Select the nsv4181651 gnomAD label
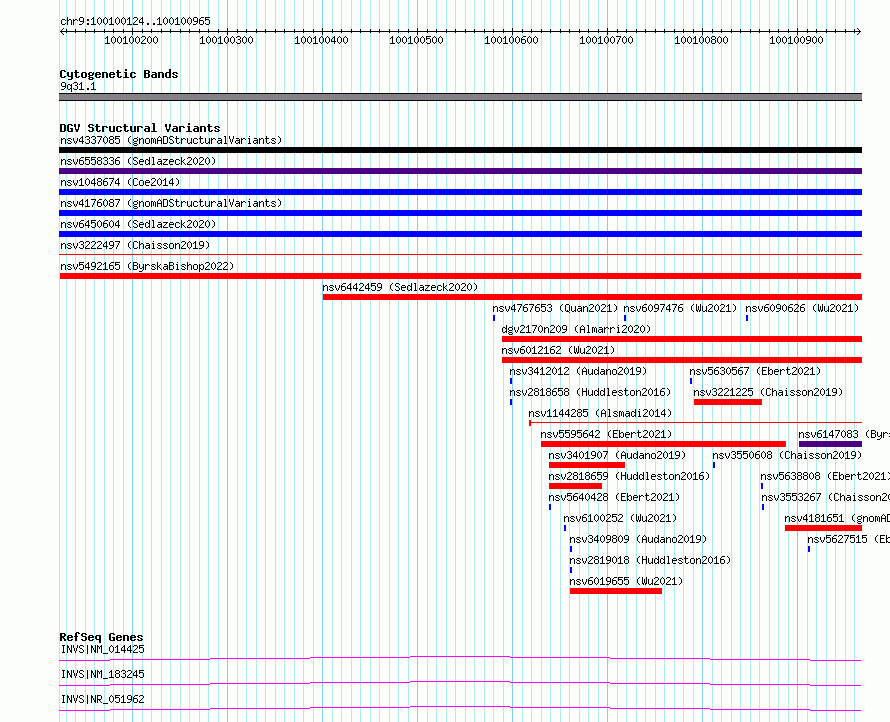Screen dimensions: 890x722 tap(837, 518)
